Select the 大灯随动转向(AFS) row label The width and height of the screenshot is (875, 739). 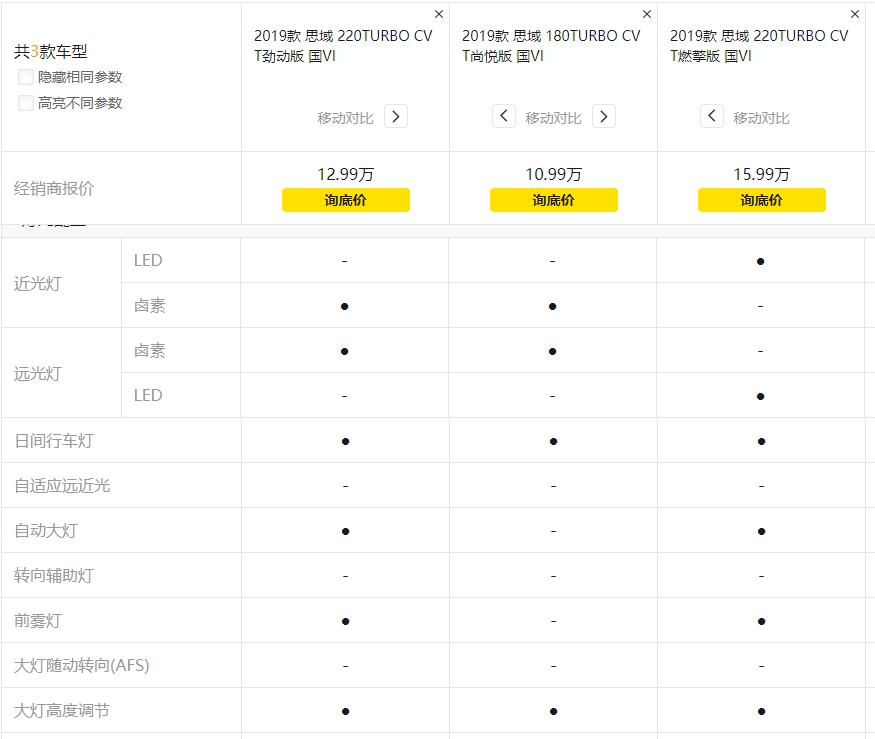point(82,665)
